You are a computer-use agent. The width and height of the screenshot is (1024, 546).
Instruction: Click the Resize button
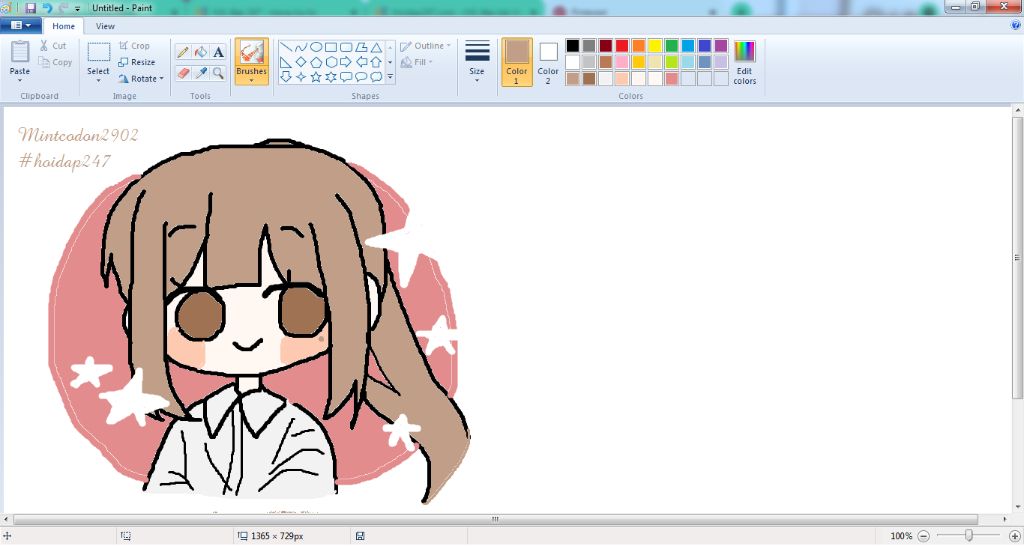click(136, 62)
